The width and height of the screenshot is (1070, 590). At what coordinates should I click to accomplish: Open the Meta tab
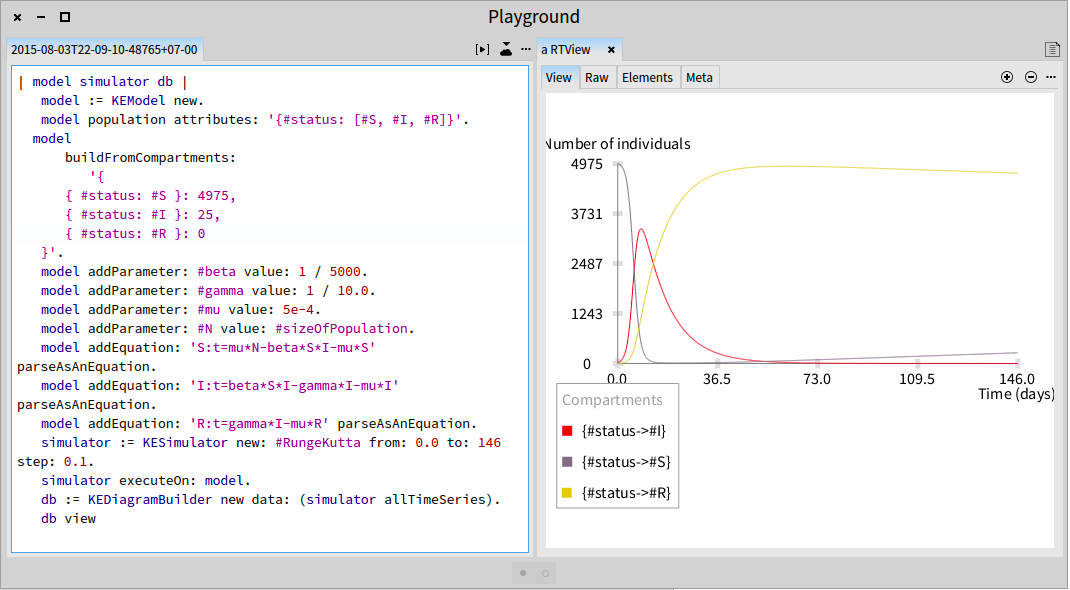pos(699,78)
